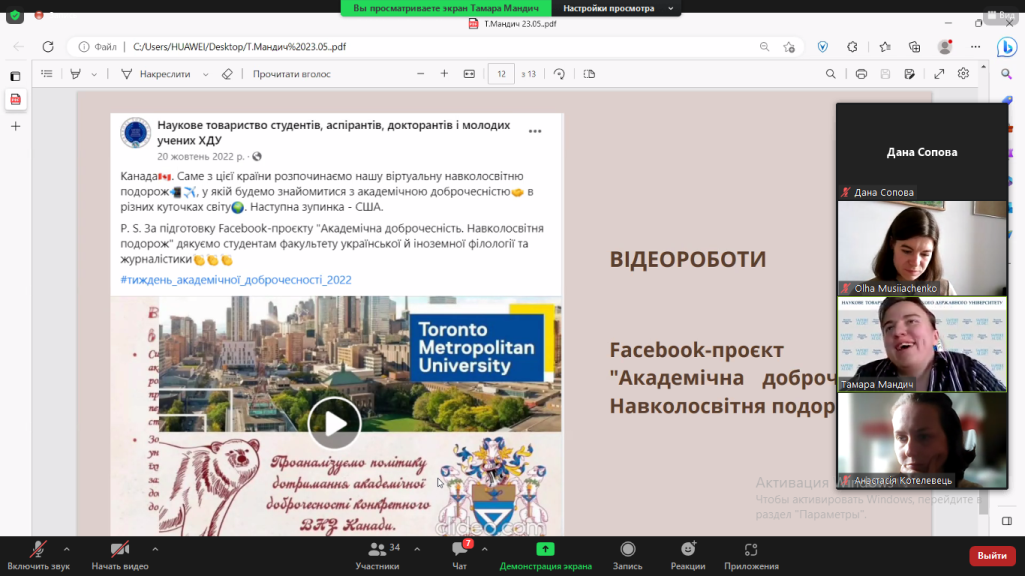Print the PDF document

tap(861, 74)
